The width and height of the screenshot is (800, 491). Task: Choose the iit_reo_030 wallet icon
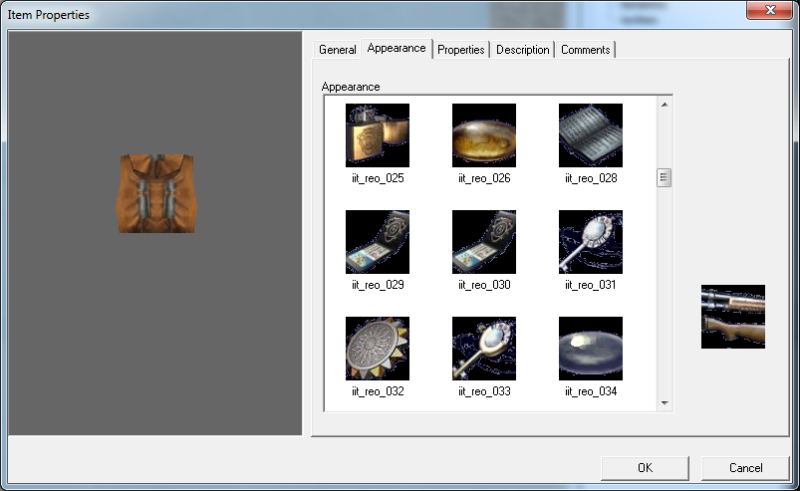click(484, 241)
